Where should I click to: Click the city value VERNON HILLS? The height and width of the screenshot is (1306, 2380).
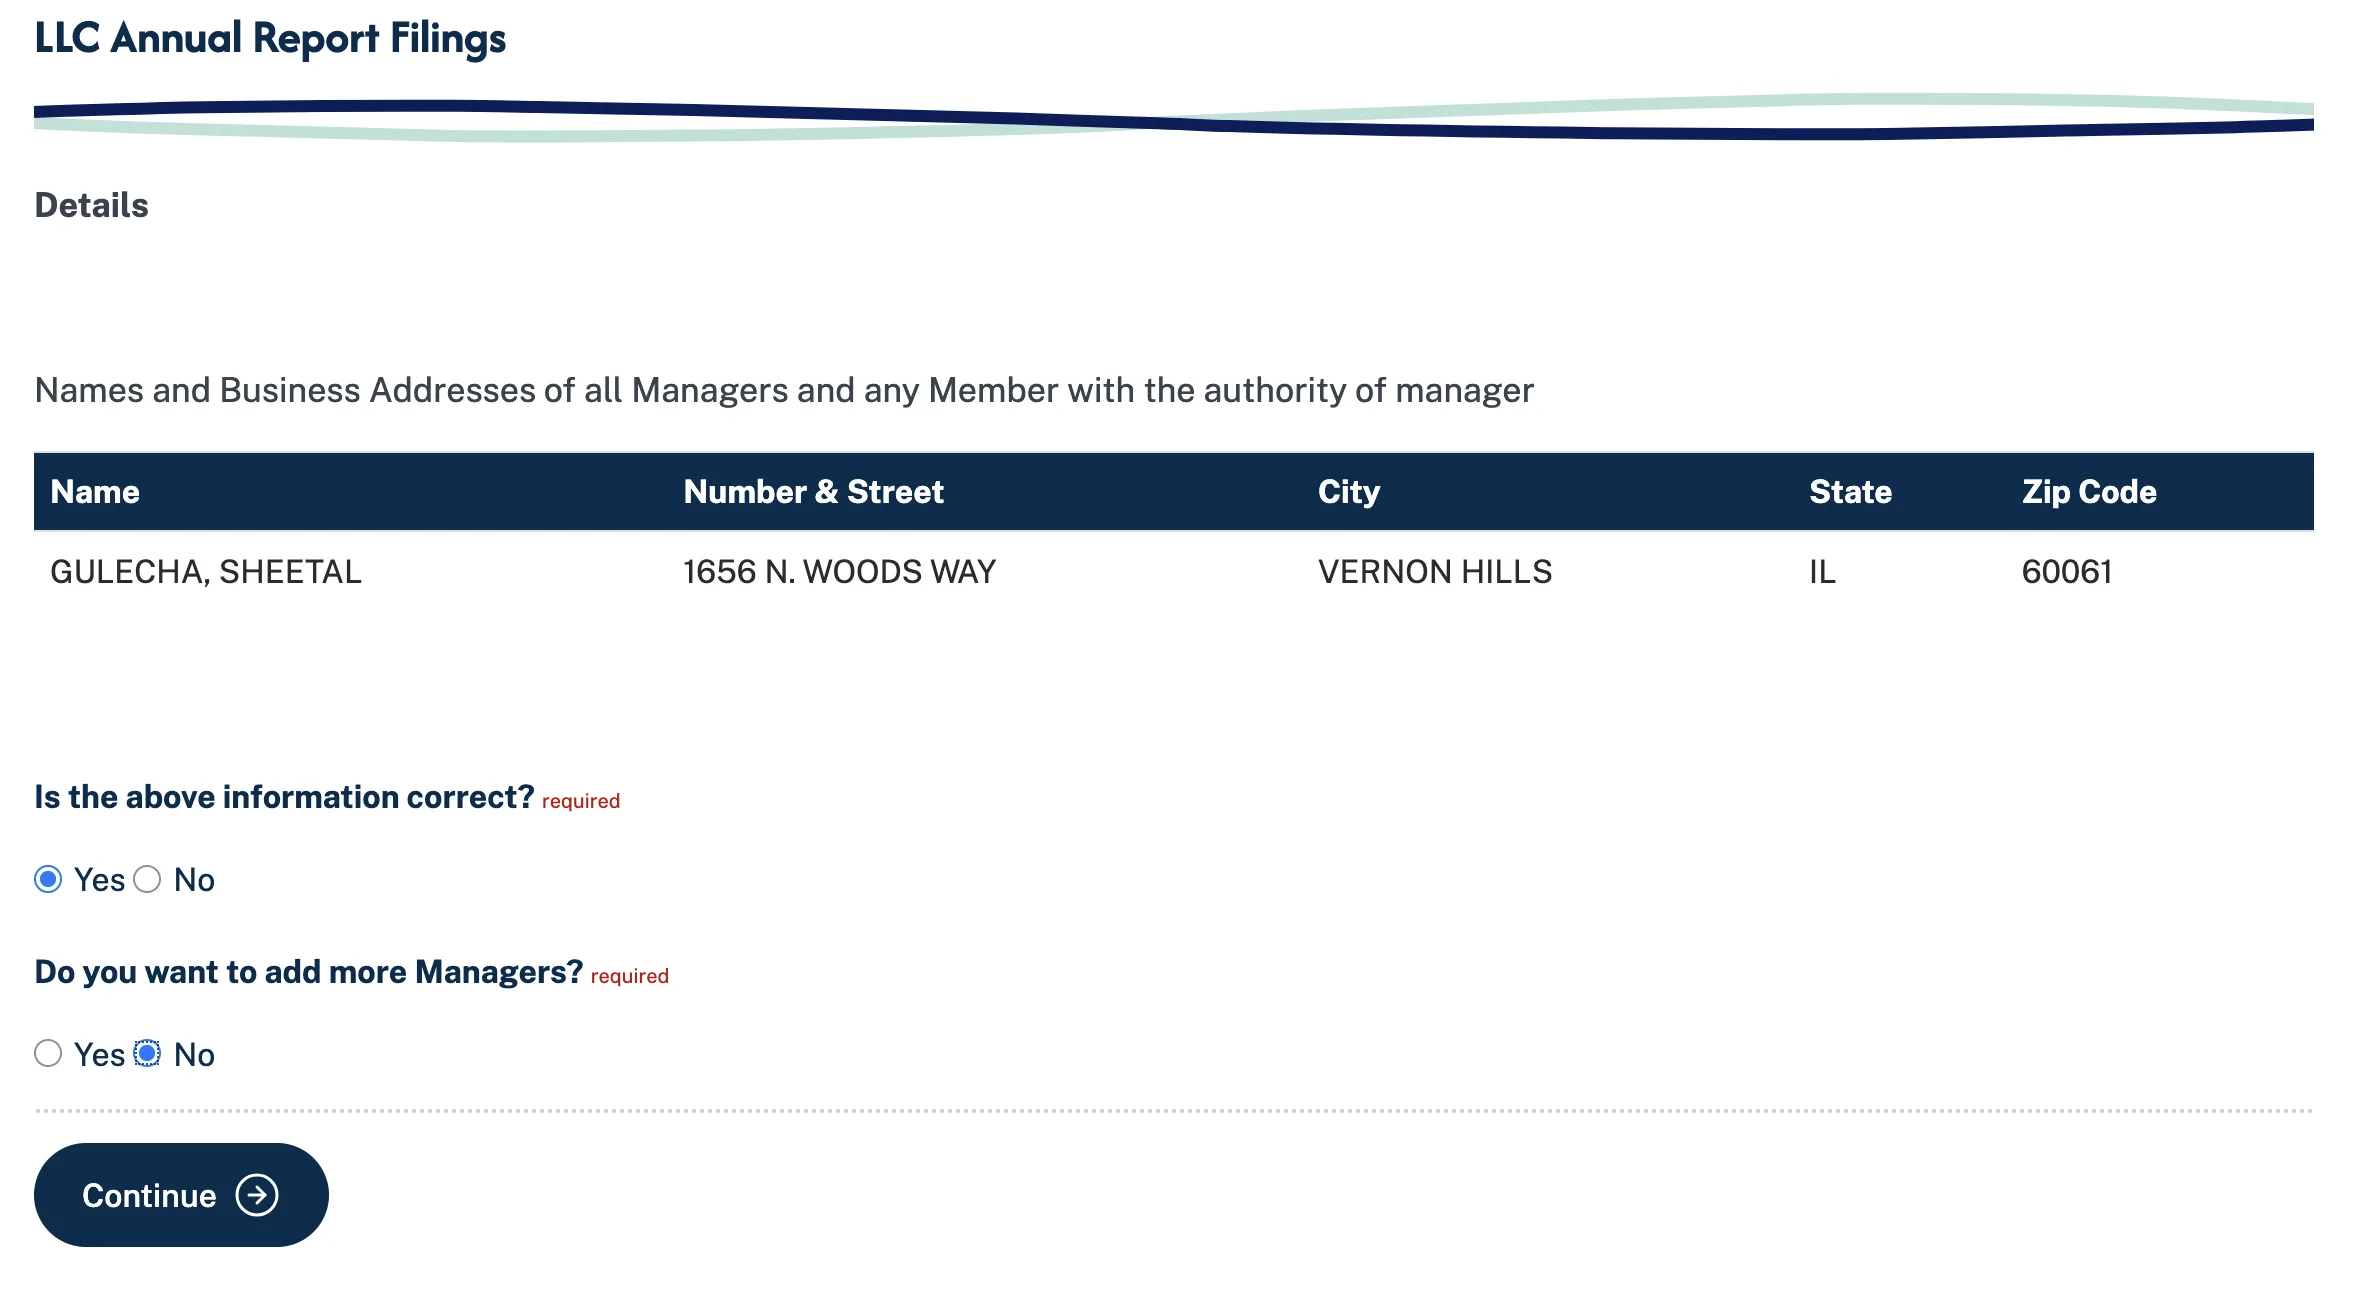tap(1435, 572)
